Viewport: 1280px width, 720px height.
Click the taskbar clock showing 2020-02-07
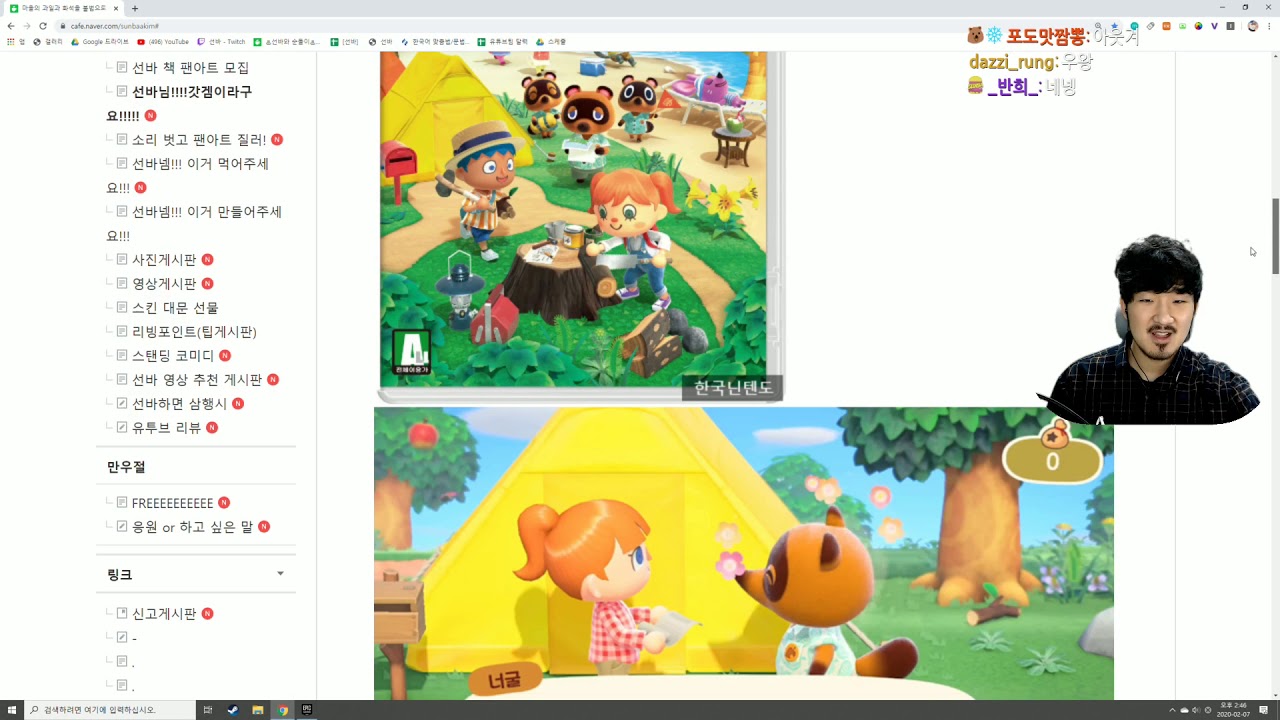tap(1231, 710)
